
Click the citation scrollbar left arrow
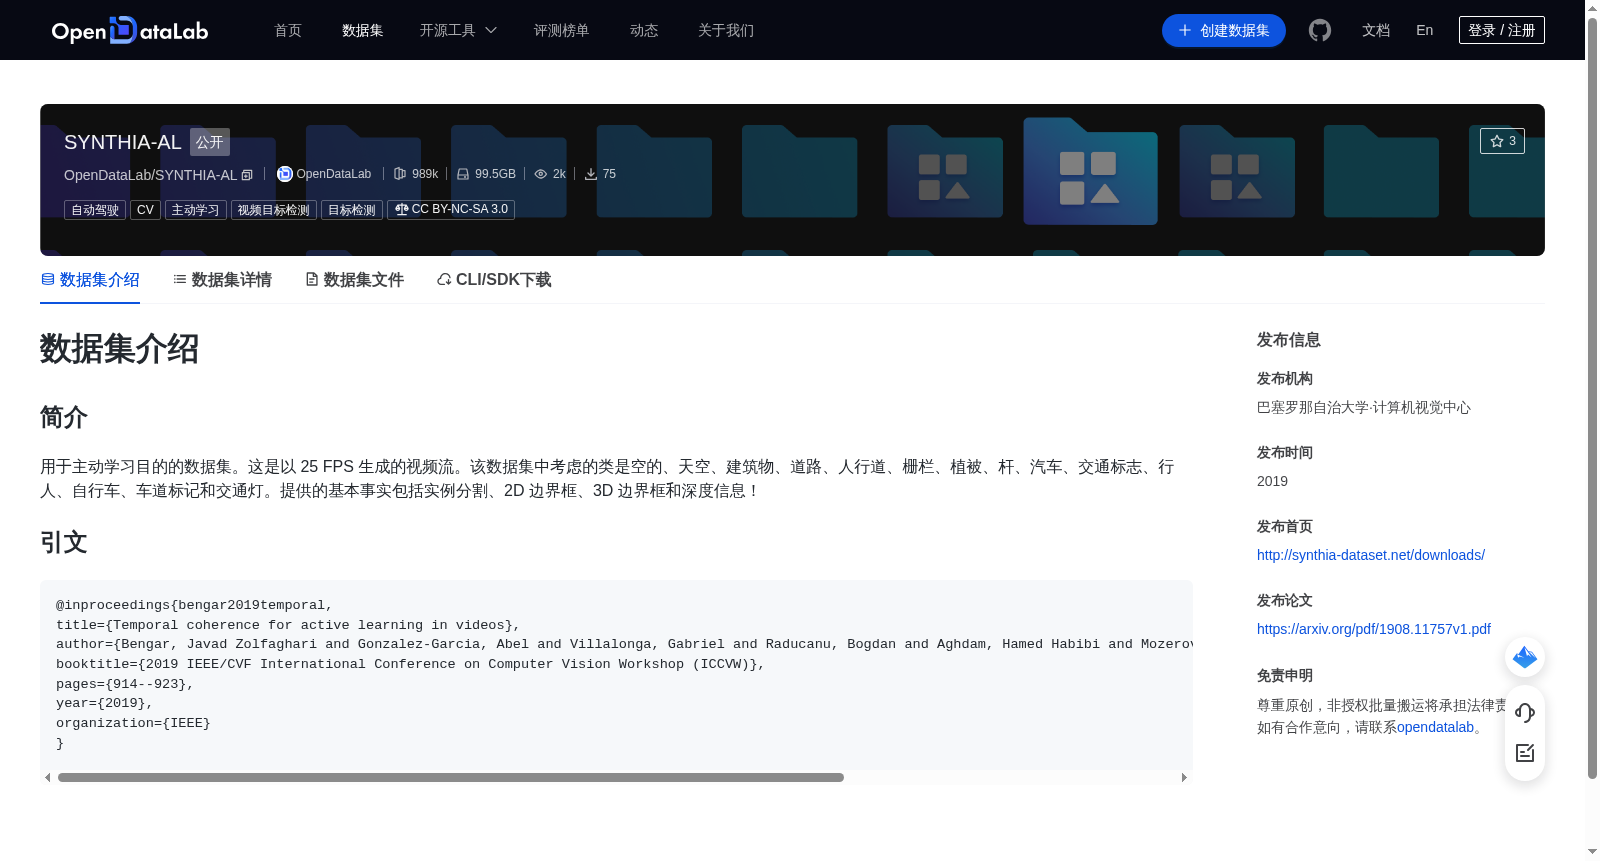click(47, 777)
